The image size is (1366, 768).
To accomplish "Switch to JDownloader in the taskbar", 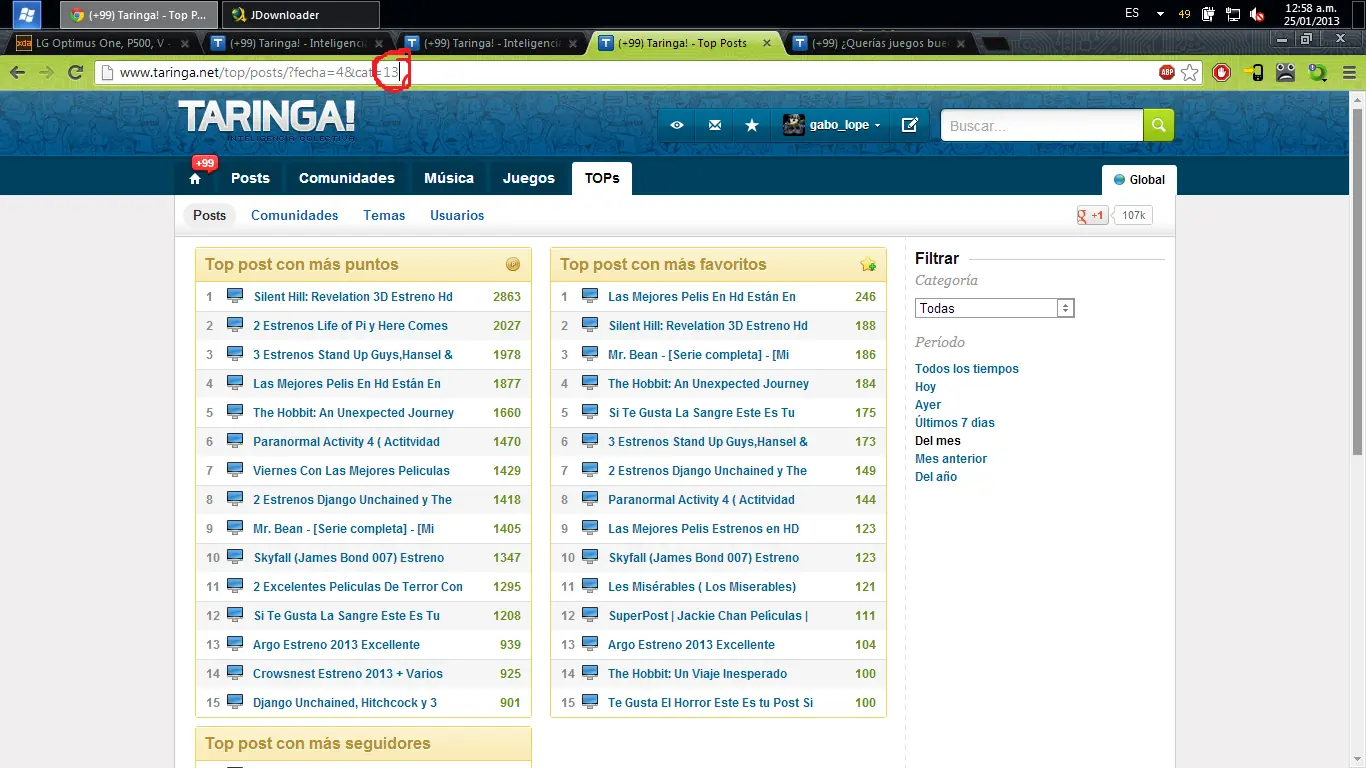I will point(301,14).
